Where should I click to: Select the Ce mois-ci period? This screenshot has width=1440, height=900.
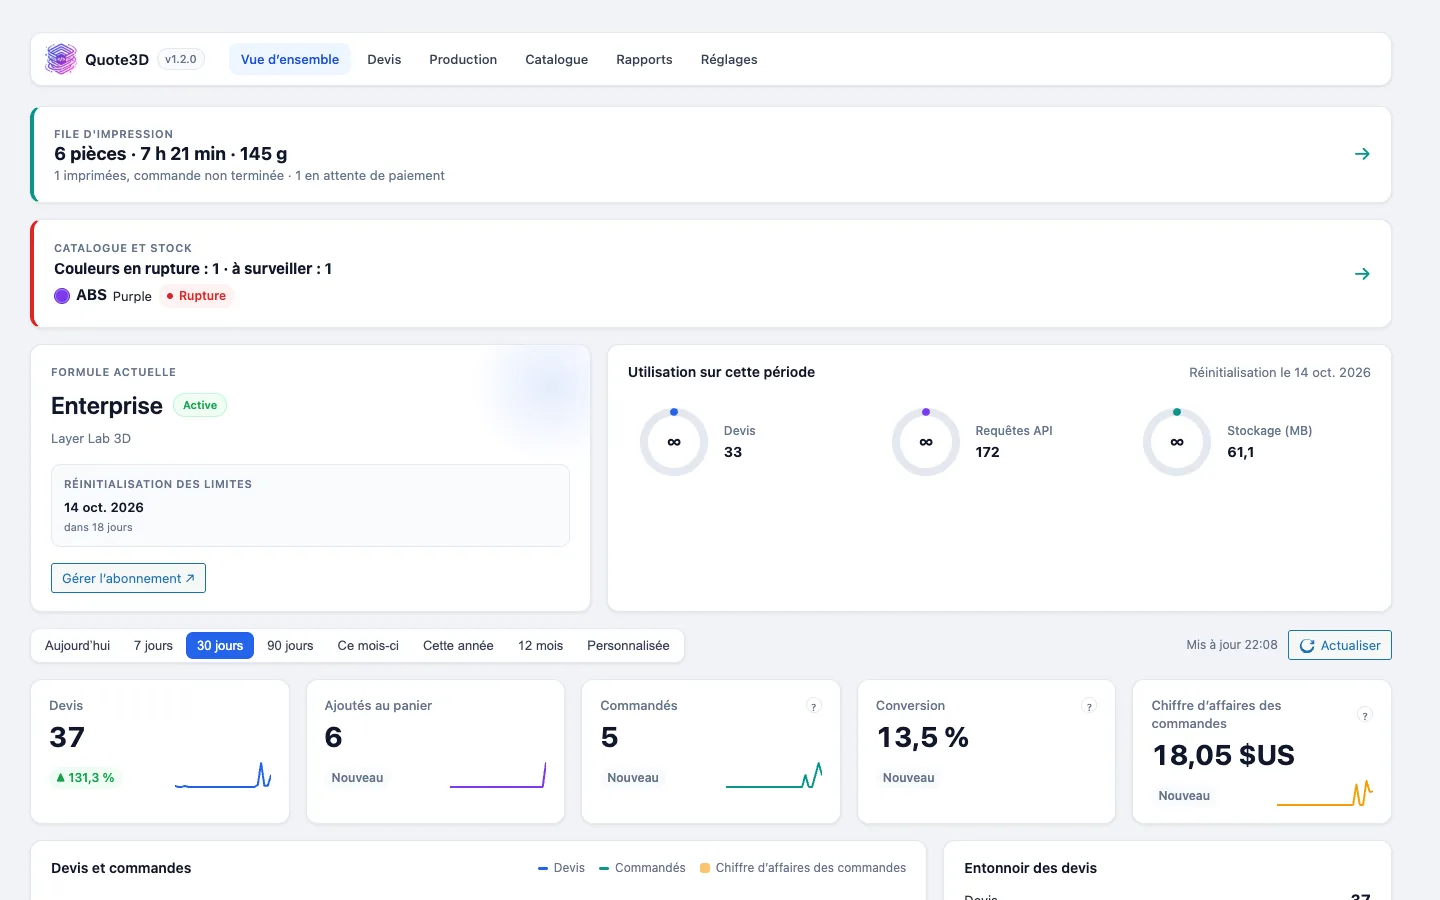(368, 645)
